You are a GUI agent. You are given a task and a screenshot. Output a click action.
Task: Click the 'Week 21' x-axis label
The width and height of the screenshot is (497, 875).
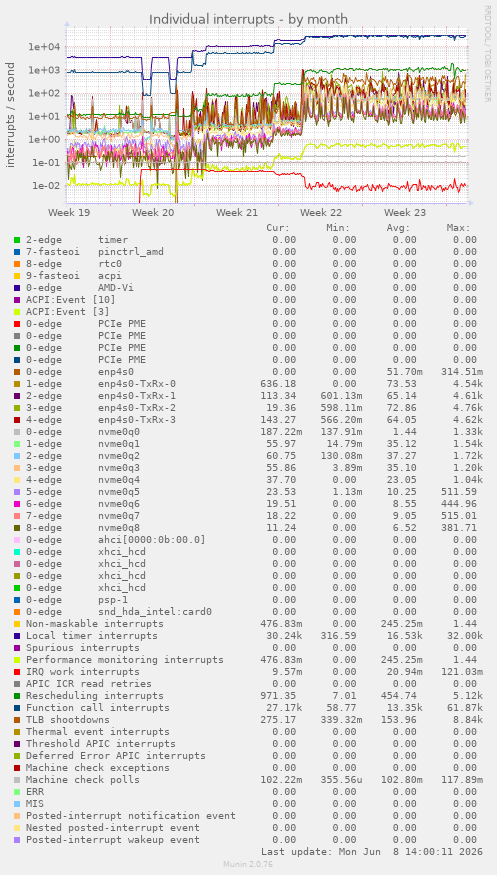coord(237,213)
